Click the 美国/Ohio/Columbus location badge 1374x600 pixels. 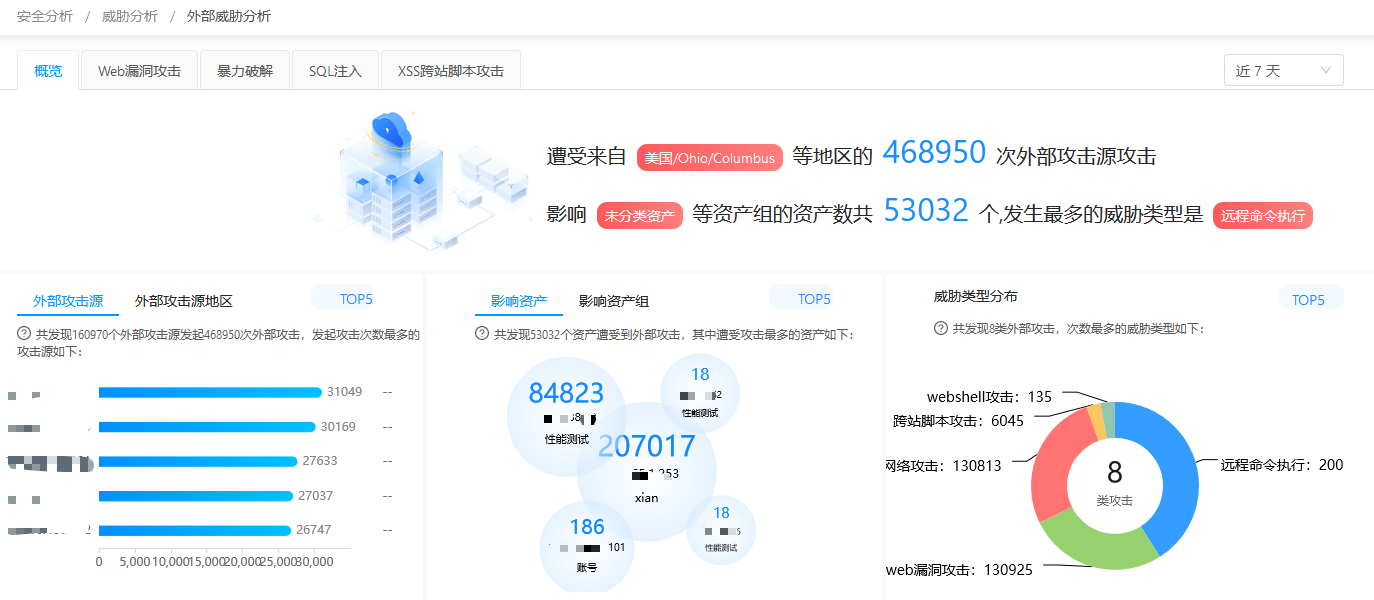[x=710, y=157]
